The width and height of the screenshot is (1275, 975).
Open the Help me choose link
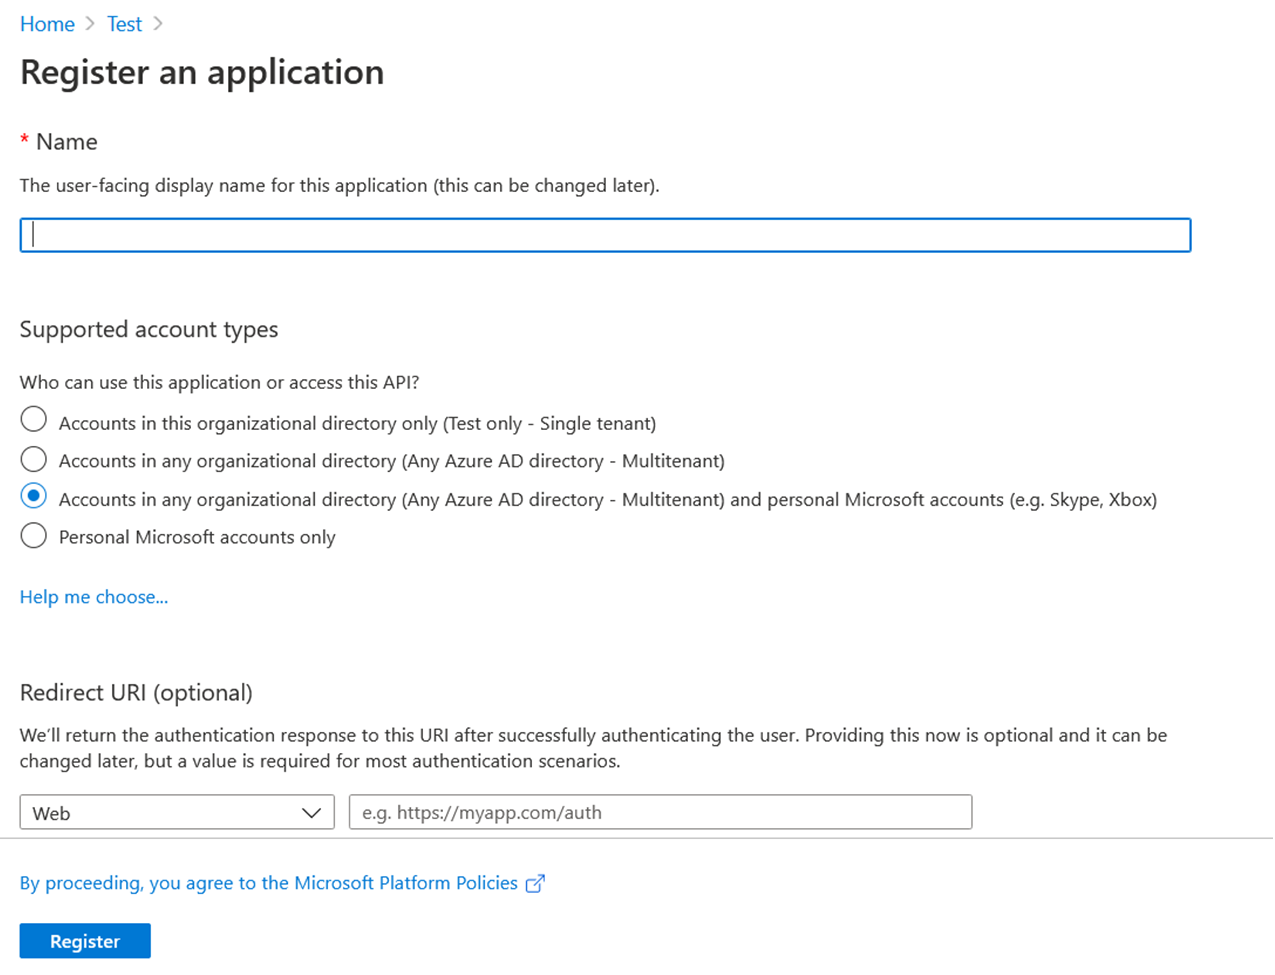(x=93, y=597)
